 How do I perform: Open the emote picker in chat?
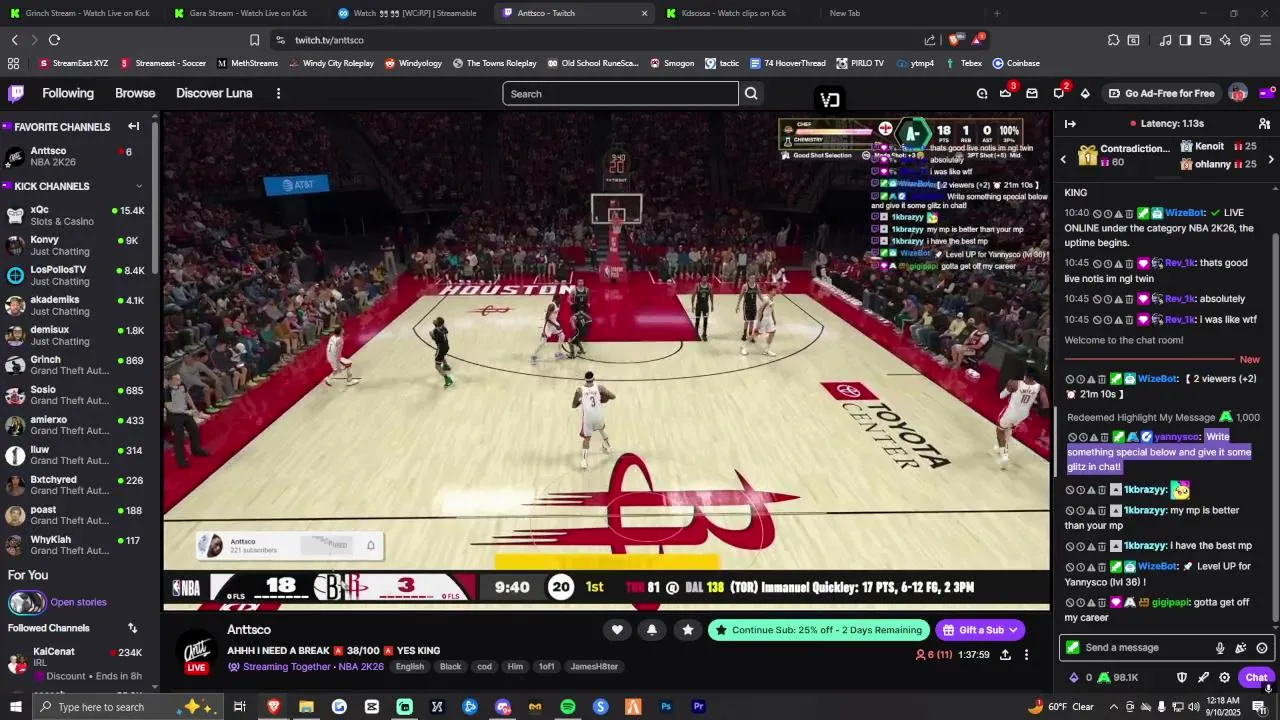point(1262,648)
